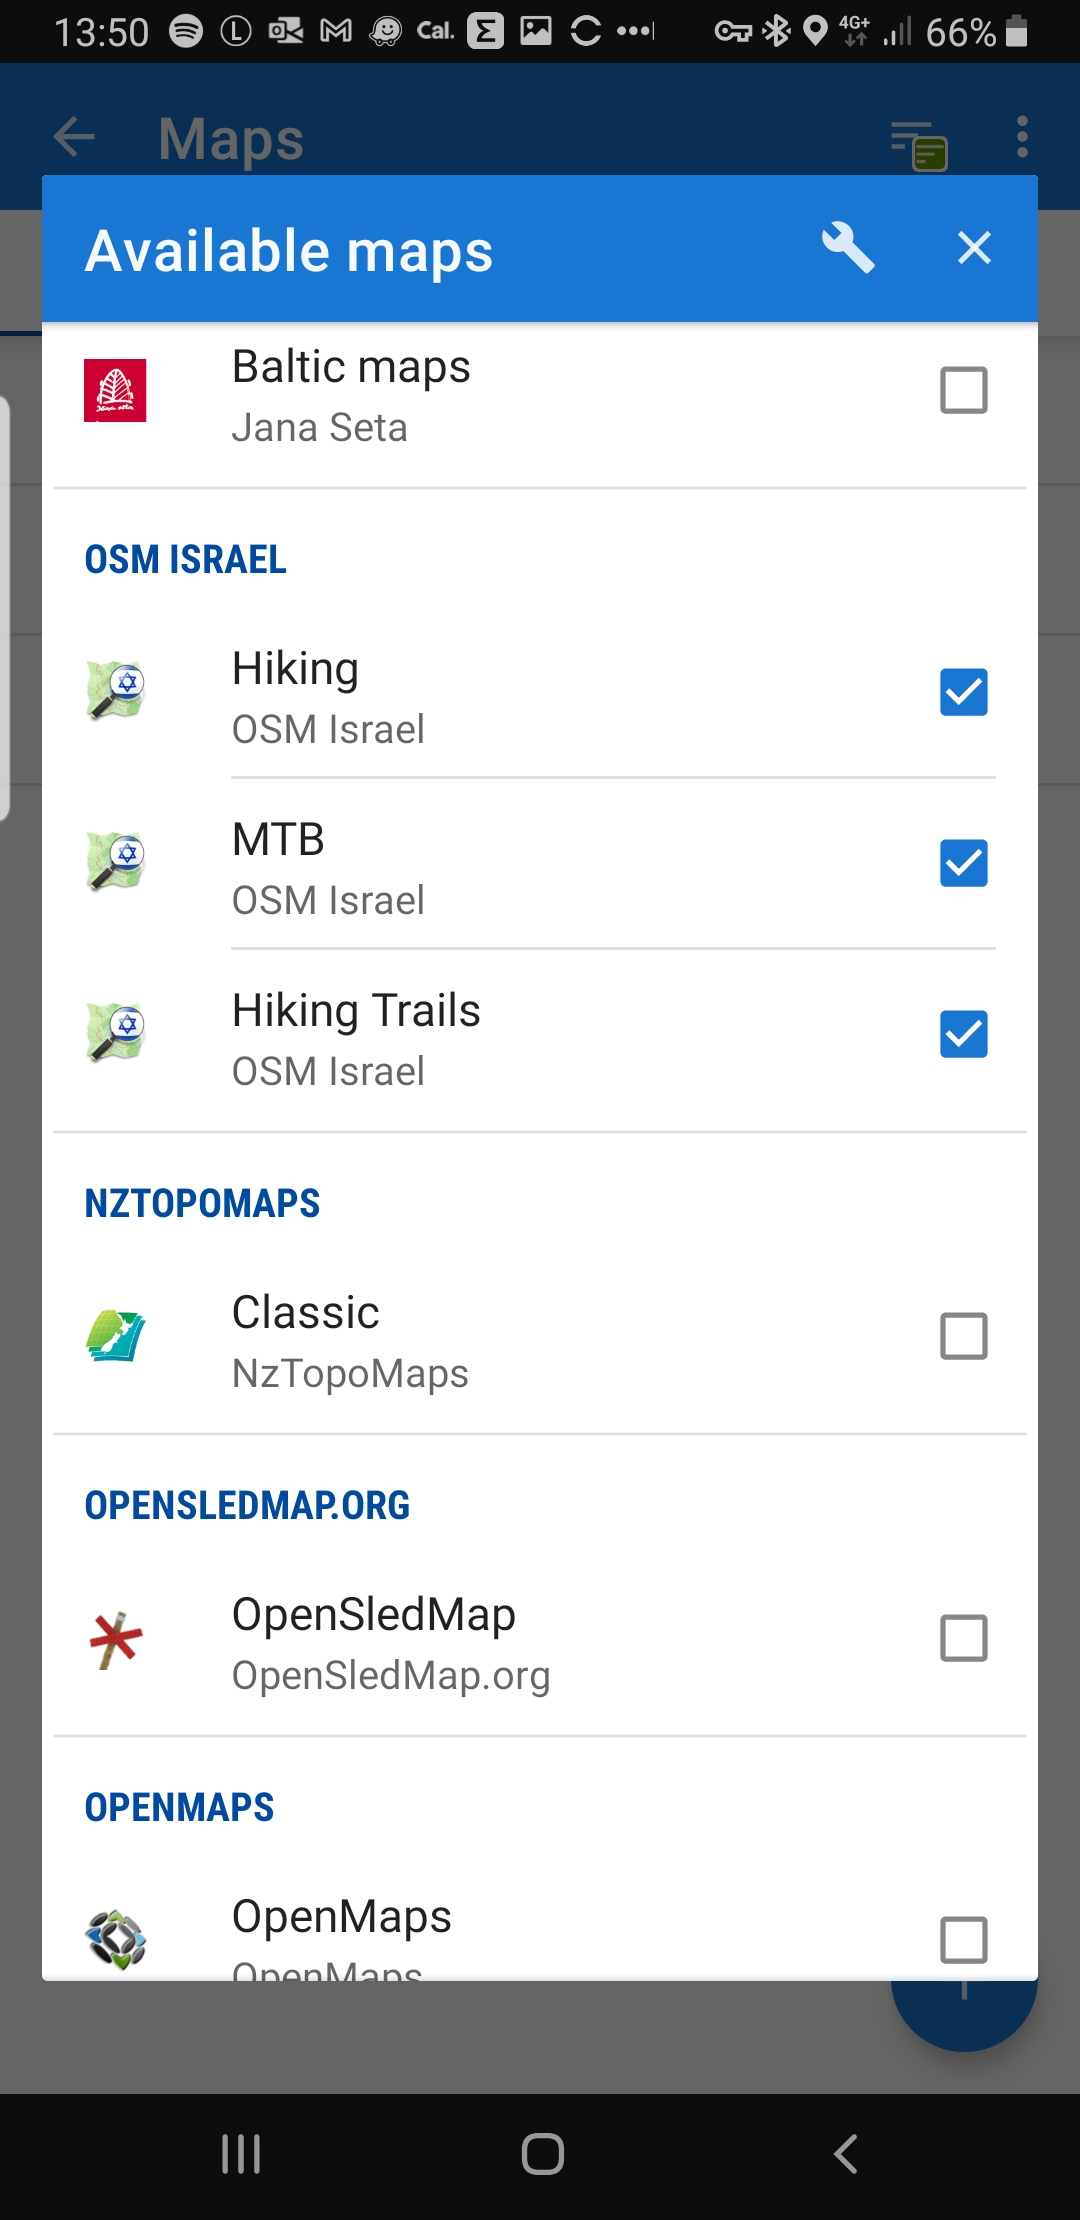This screenshot has width=1080, height=2220.
Task: Enable the NzTopoMaps Classic checkbox
Action: coord(963,1336)
